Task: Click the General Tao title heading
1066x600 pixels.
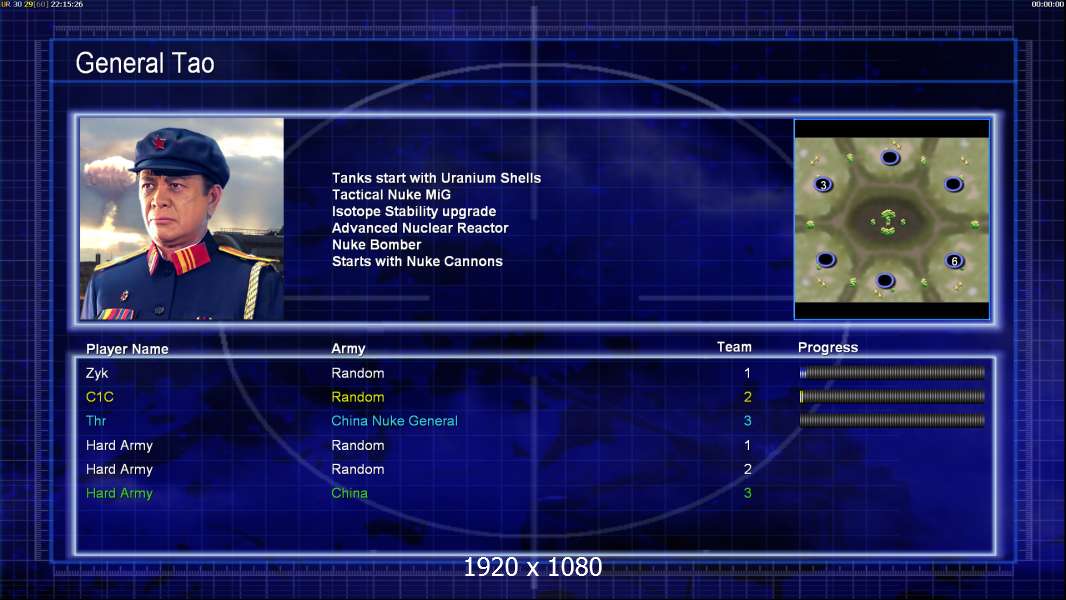Action: (145, 64)
